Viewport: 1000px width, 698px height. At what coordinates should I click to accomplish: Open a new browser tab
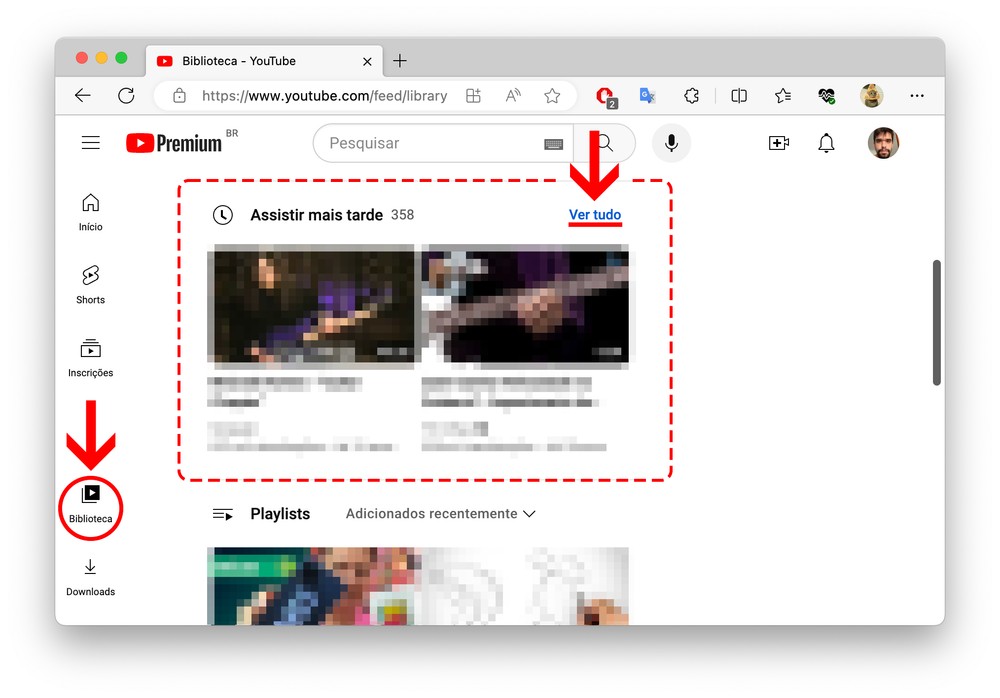point(400,61)
